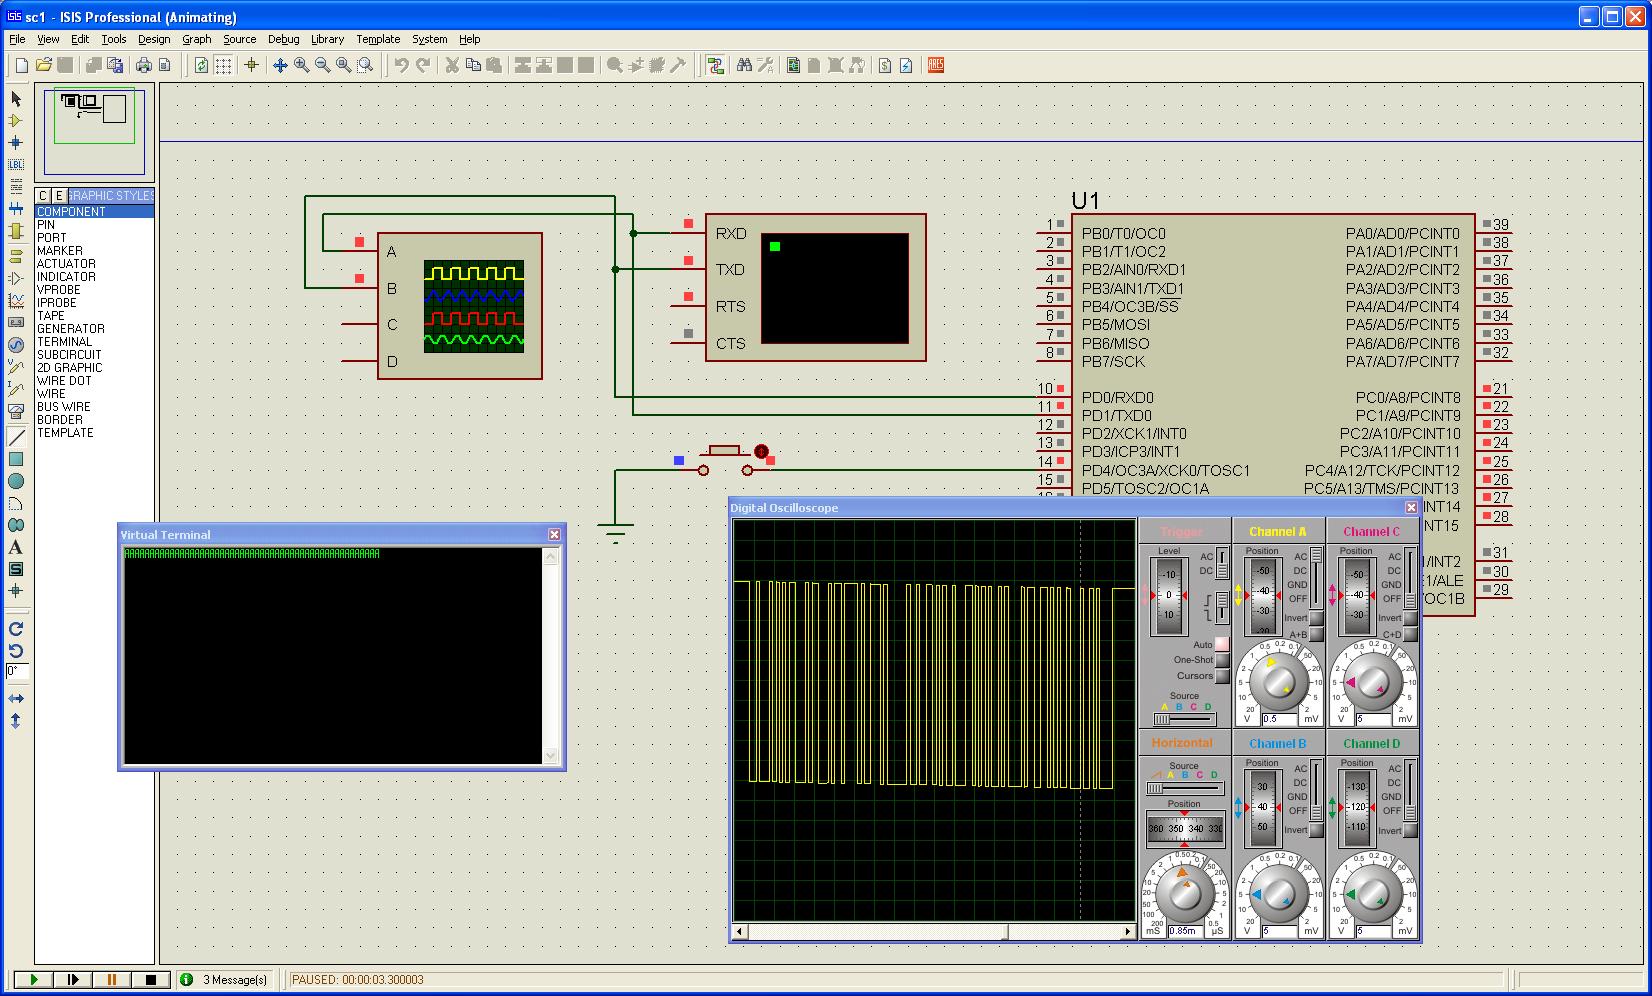Stop the running simulation
Image resolution: width=1652 pixels, height=996 pixels.
coord(151,980)
